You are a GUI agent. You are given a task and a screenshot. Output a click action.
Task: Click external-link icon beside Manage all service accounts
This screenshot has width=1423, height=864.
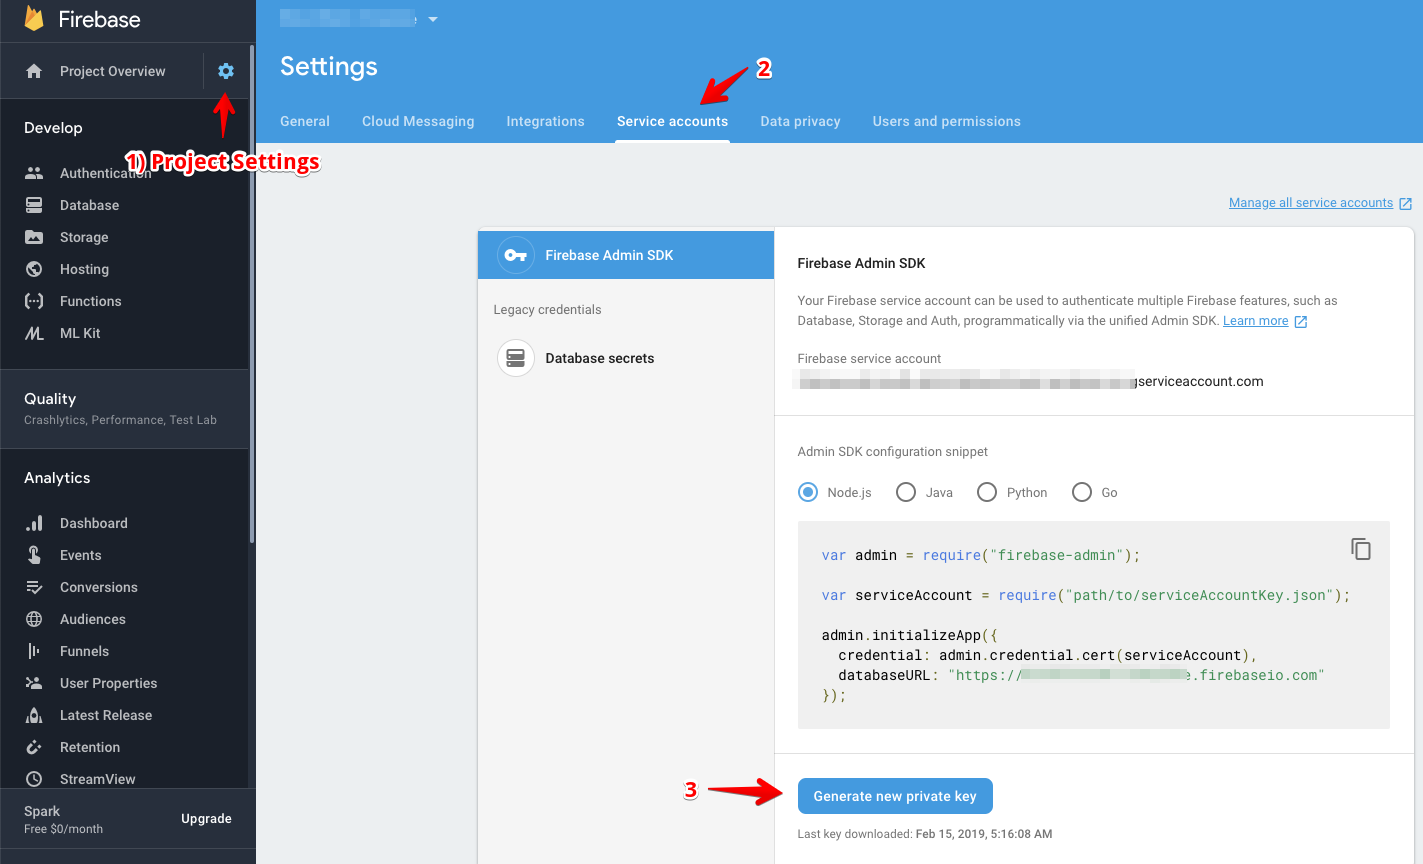pyautogui.click(x=1405, y=203)
